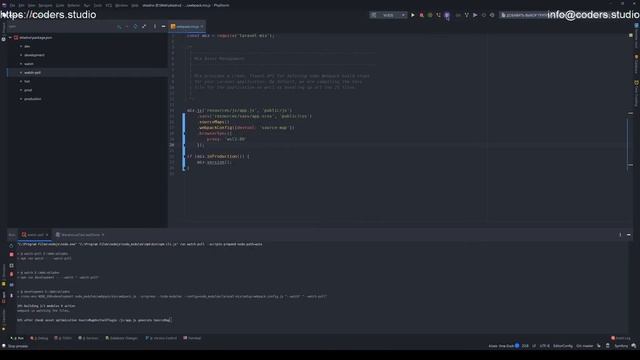Close the webpack.mix.js editor tab
Image resolution: width=640 pixels, height=360 pixels.
[x=202, y=27]
